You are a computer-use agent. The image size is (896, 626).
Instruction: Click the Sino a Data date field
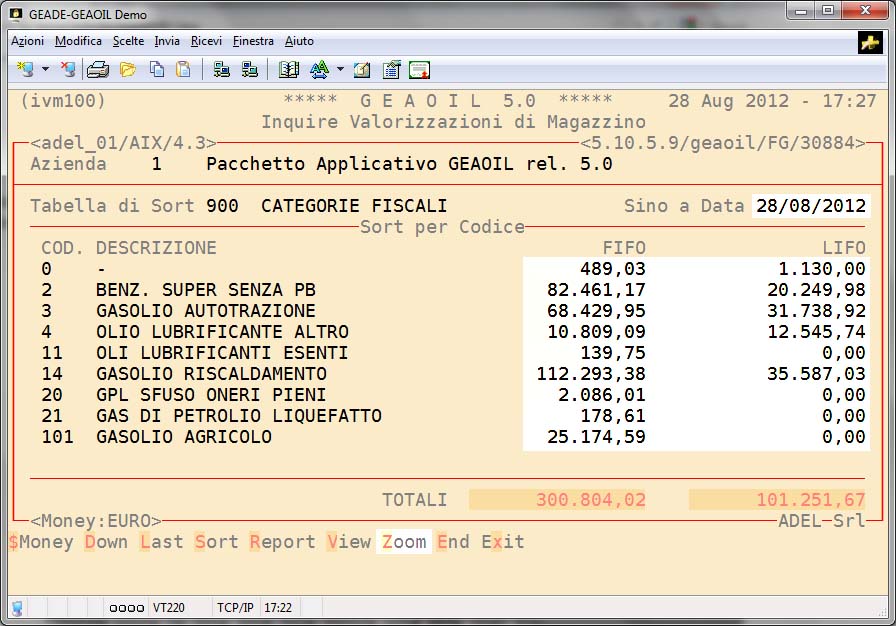click(810, 206)
